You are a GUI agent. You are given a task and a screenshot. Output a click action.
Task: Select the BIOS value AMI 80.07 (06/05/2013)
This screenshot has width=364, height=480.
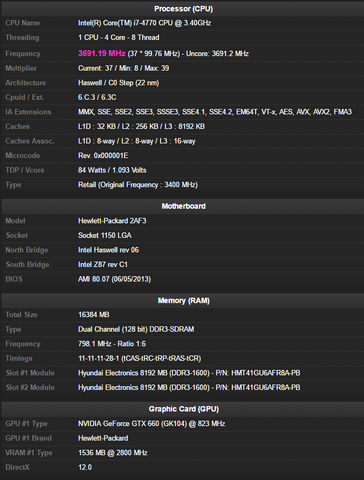pyautogui.click(x=114, y=279)
